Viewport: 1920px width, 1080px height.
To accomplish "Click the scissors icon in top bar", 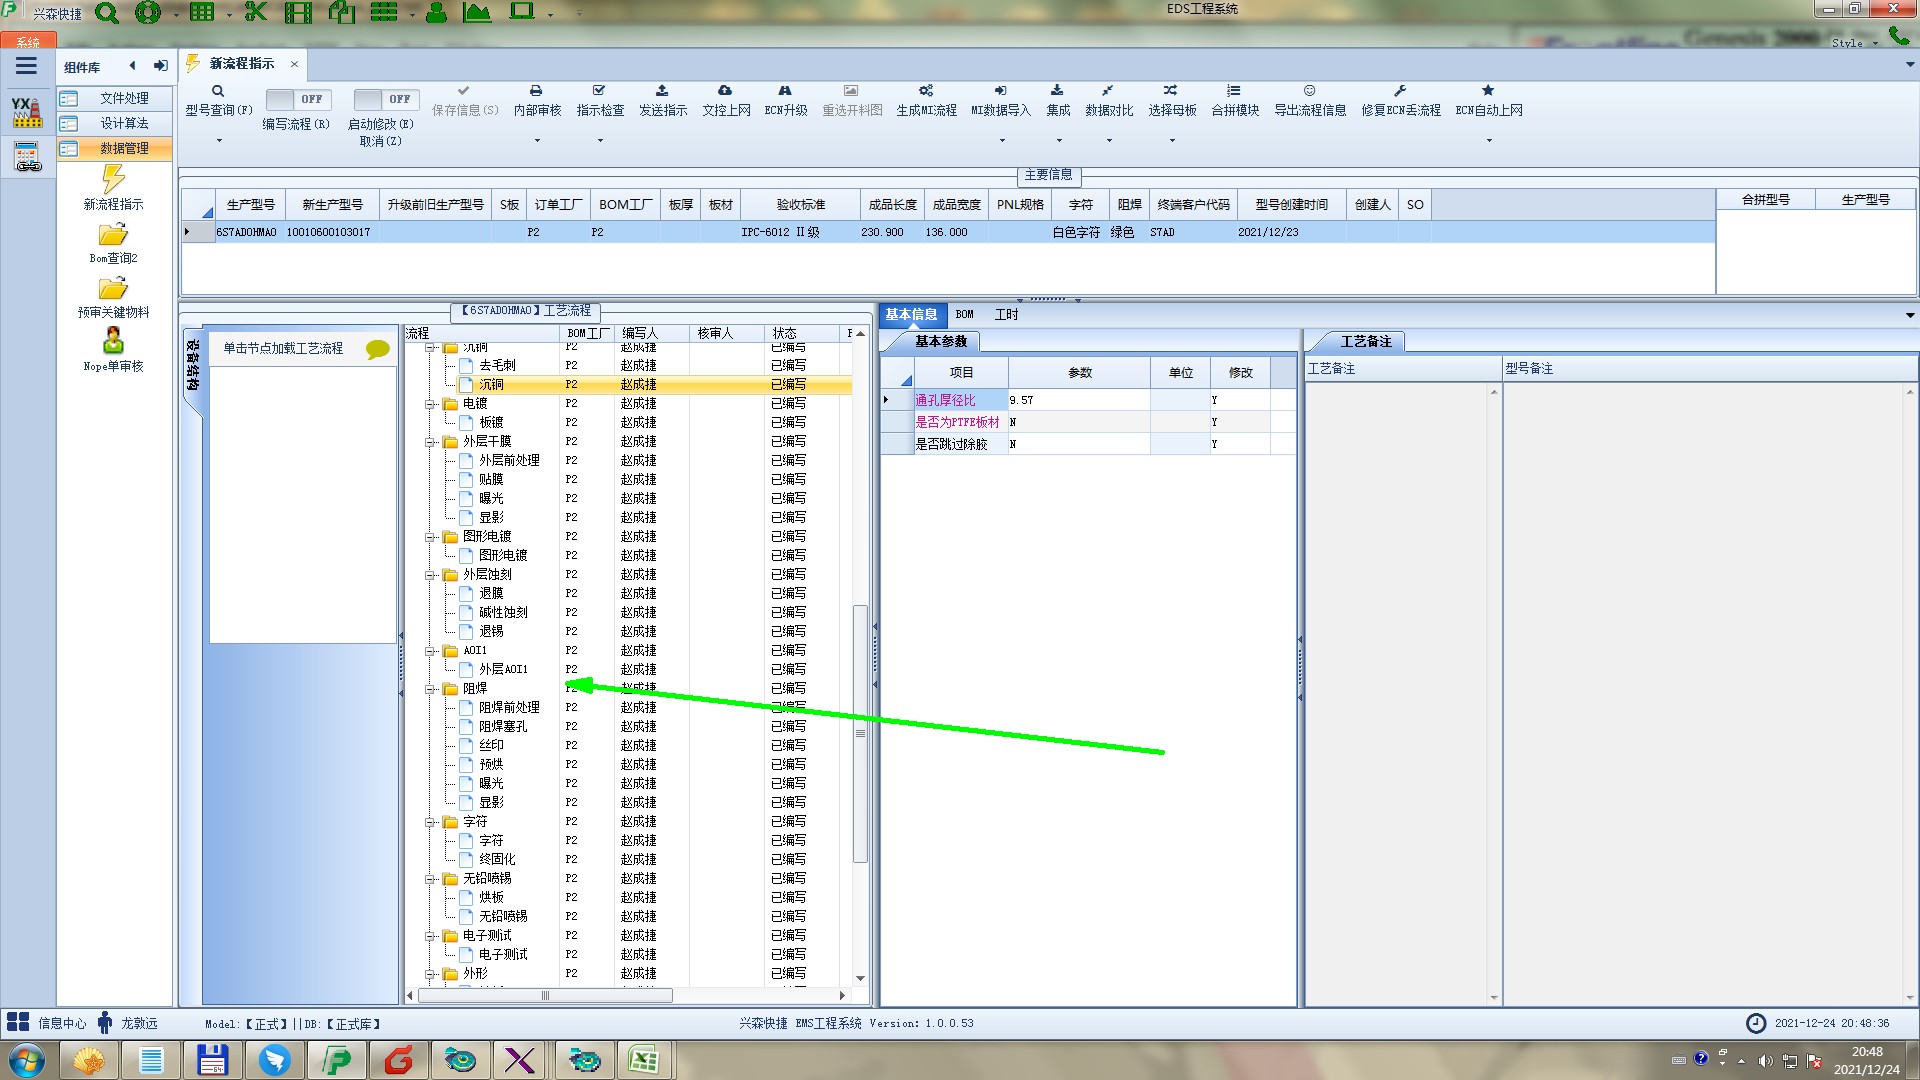I will [x=256, y=13].
